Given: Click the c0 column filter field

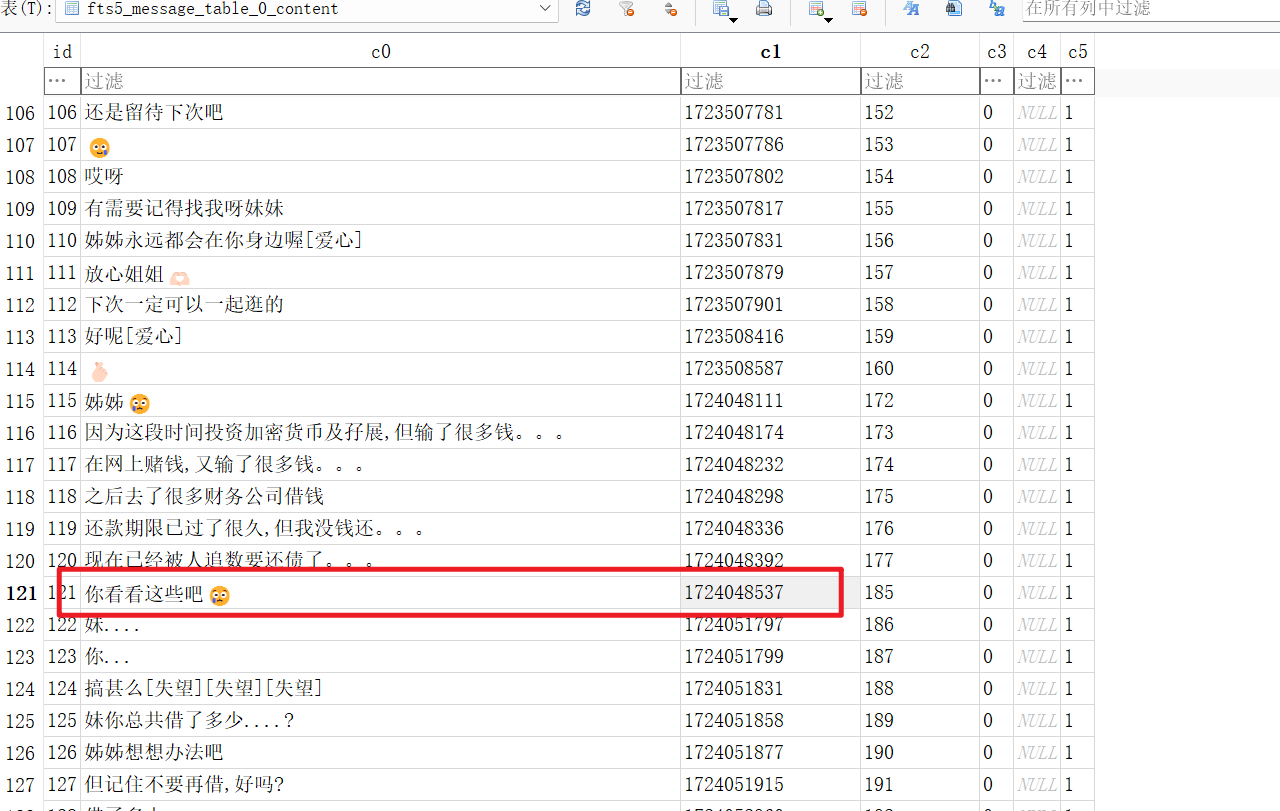Looking at the screenshot, I should click(380, 81).
